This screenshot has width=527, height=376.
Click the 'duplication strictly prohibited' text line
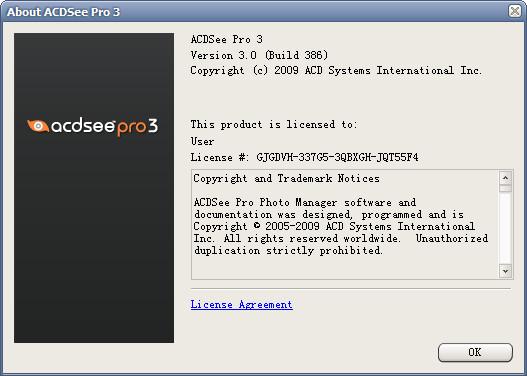(288, 251)
